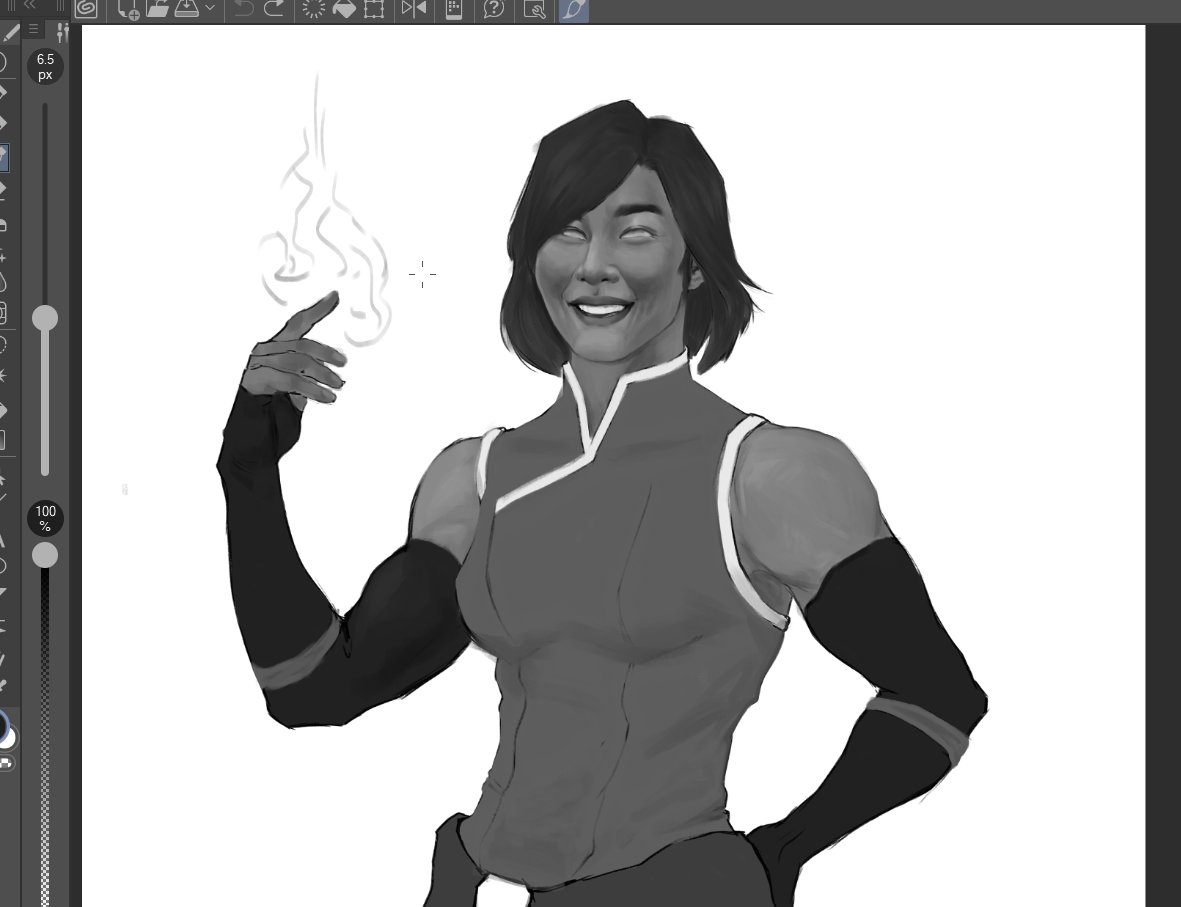Redo the undone action
The height and width of the screenshot is (907, 1181).
coord(274,9)
